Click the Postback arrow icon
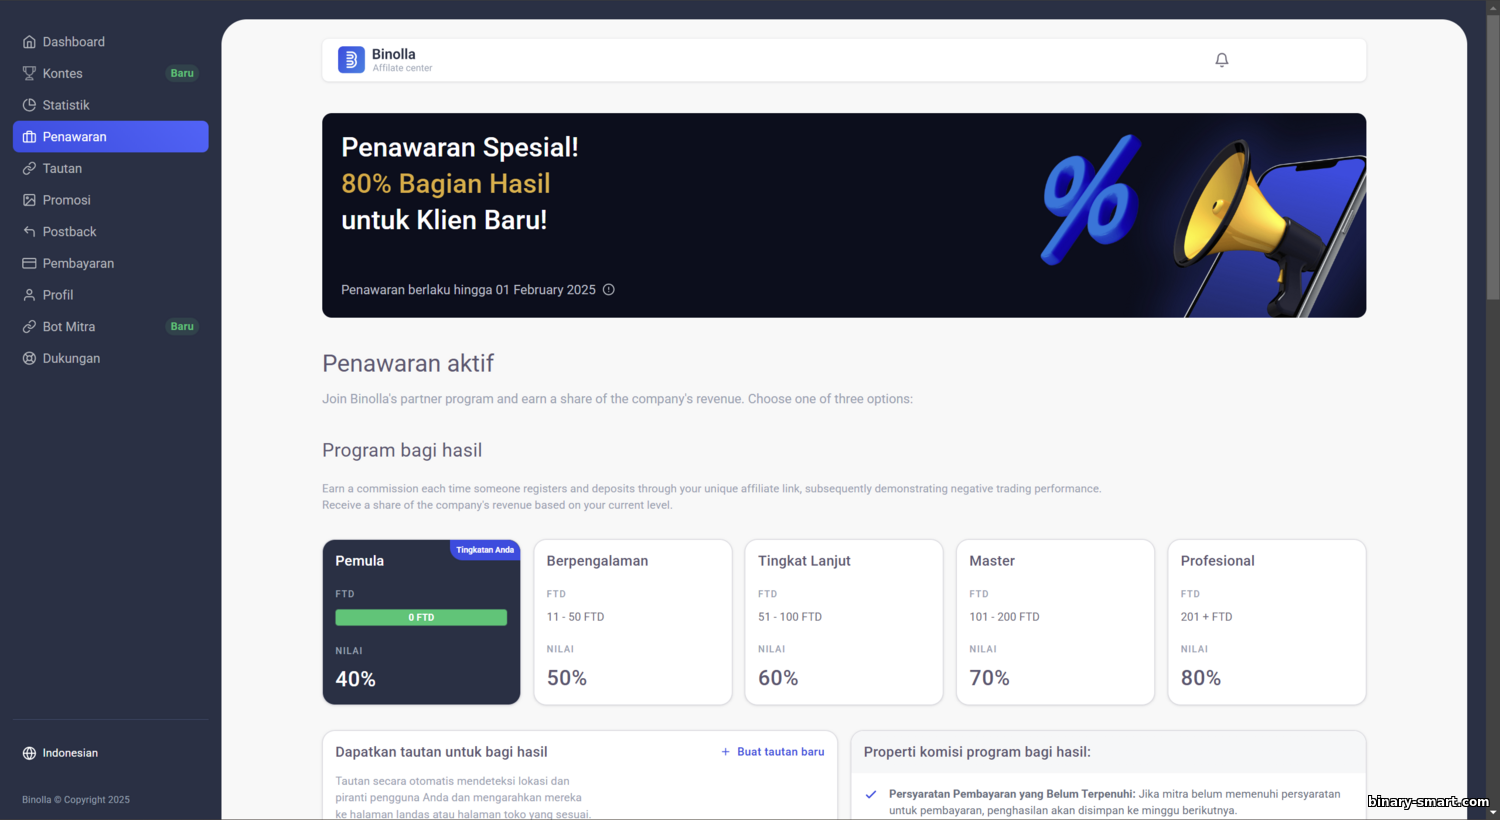Image resolution: width=1500 pixels, height=820 pixels. (29, 232)
